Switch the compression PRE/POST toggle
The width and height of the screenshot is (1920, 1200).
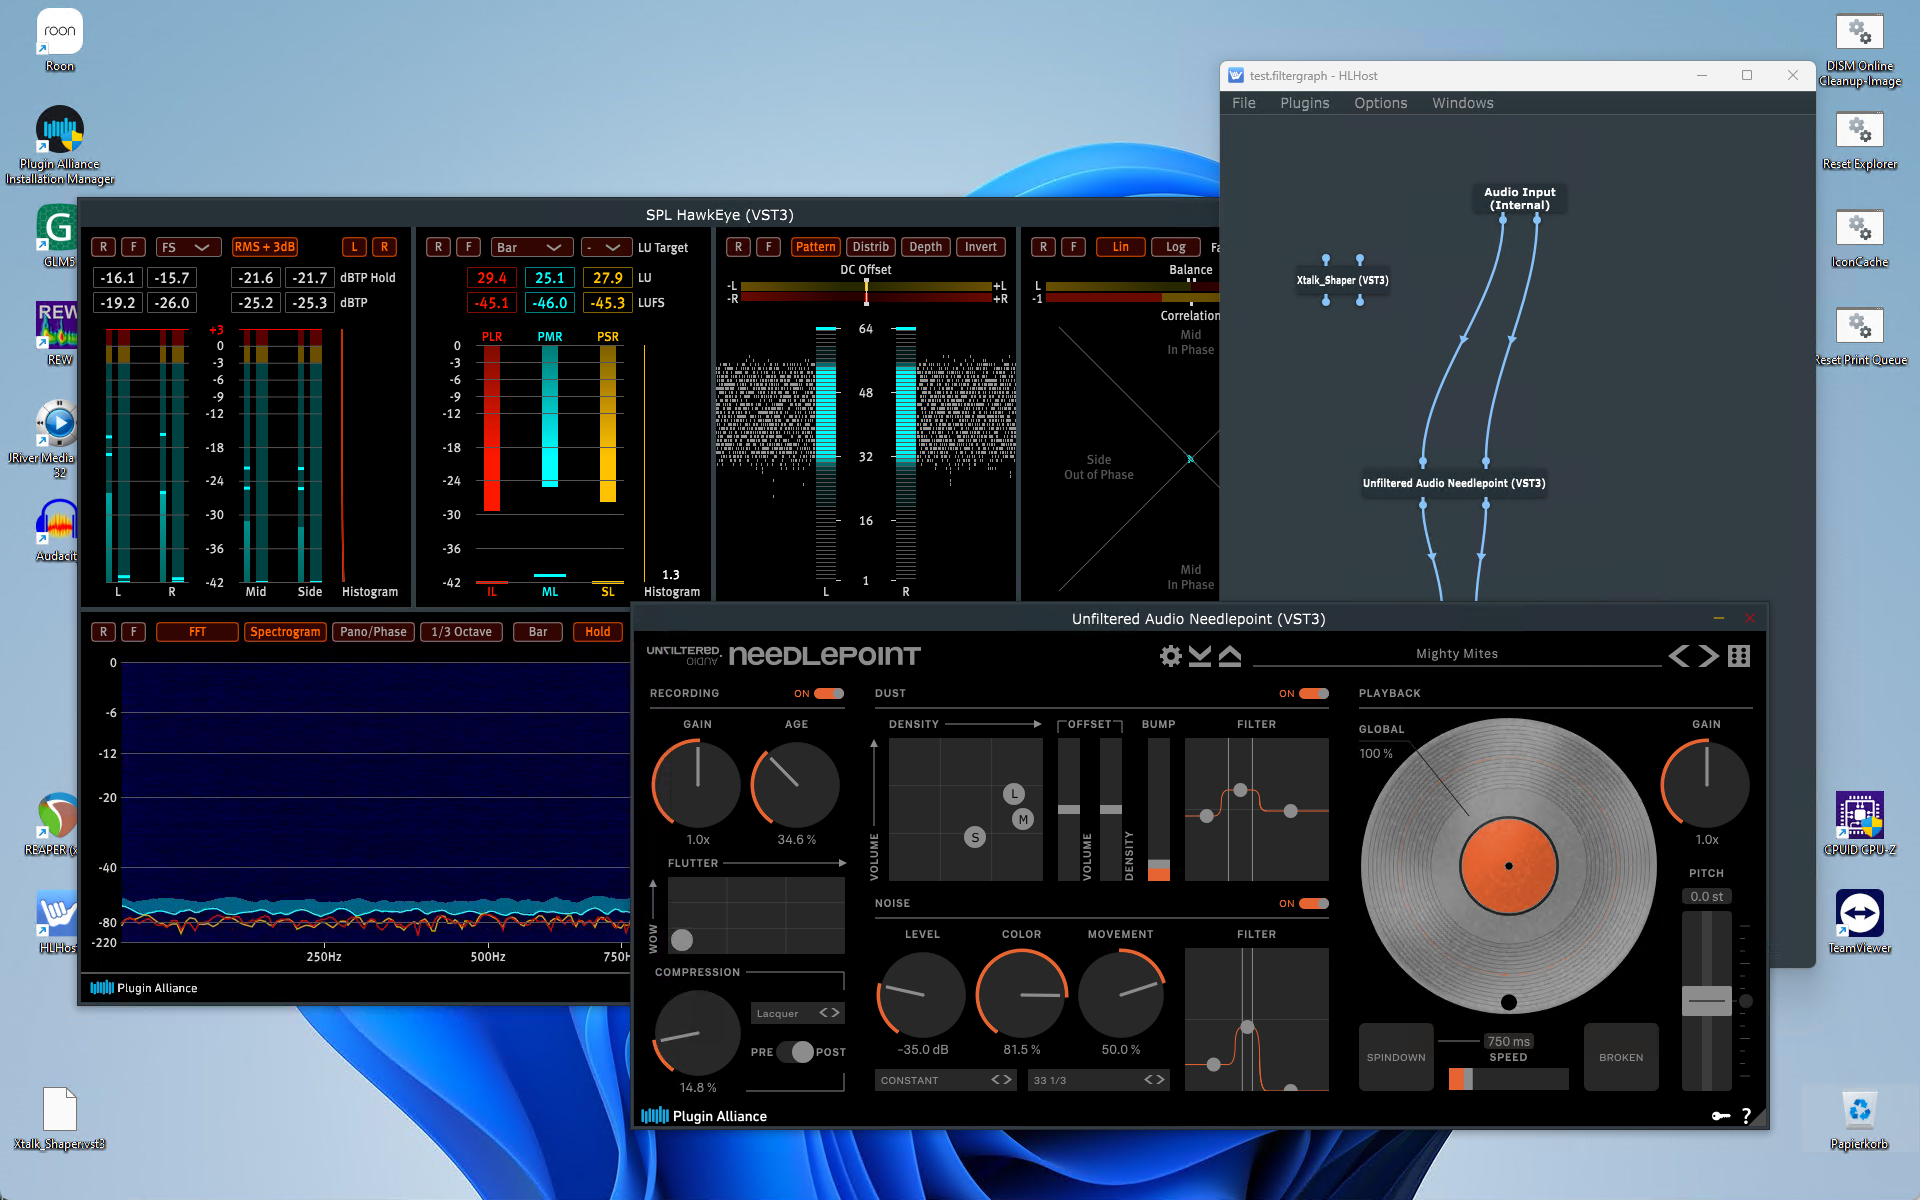coord(797,1052)
